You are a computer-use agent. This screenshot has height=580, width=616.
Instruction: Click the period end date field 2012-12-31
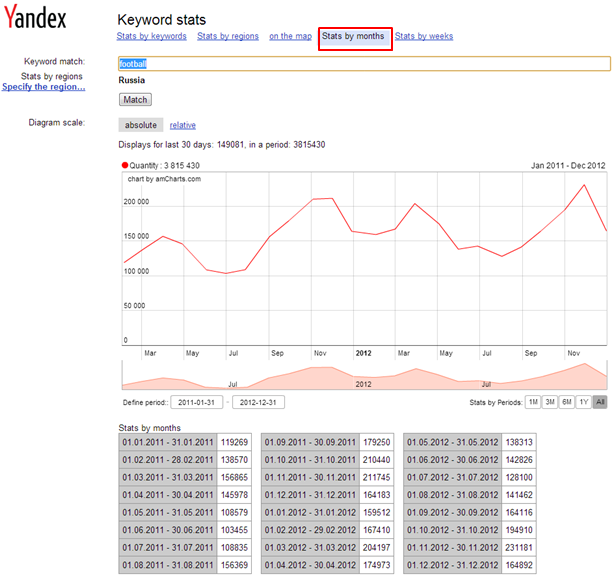click(x=258, y=402)
